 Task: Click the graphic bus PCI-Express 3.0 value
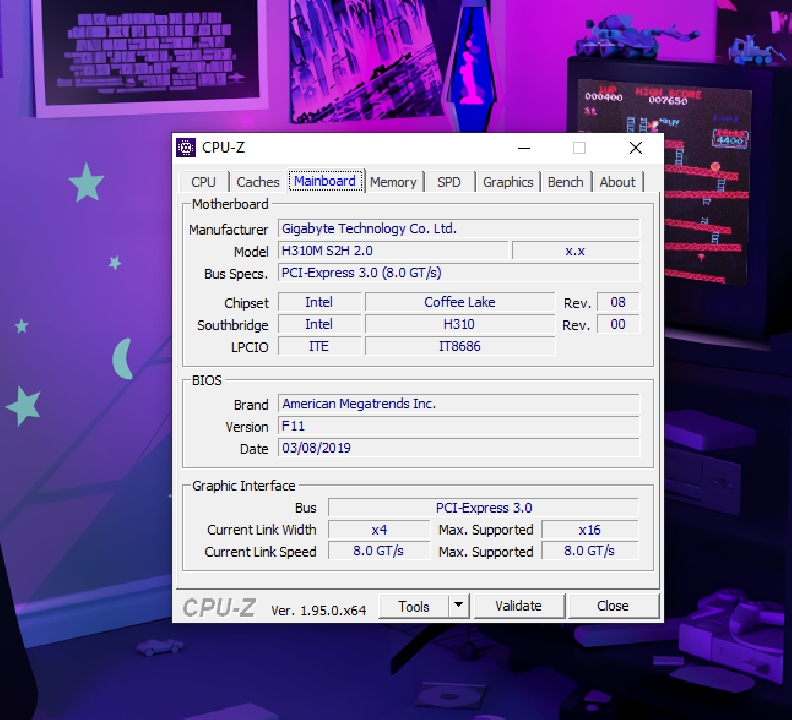point(483,508)
